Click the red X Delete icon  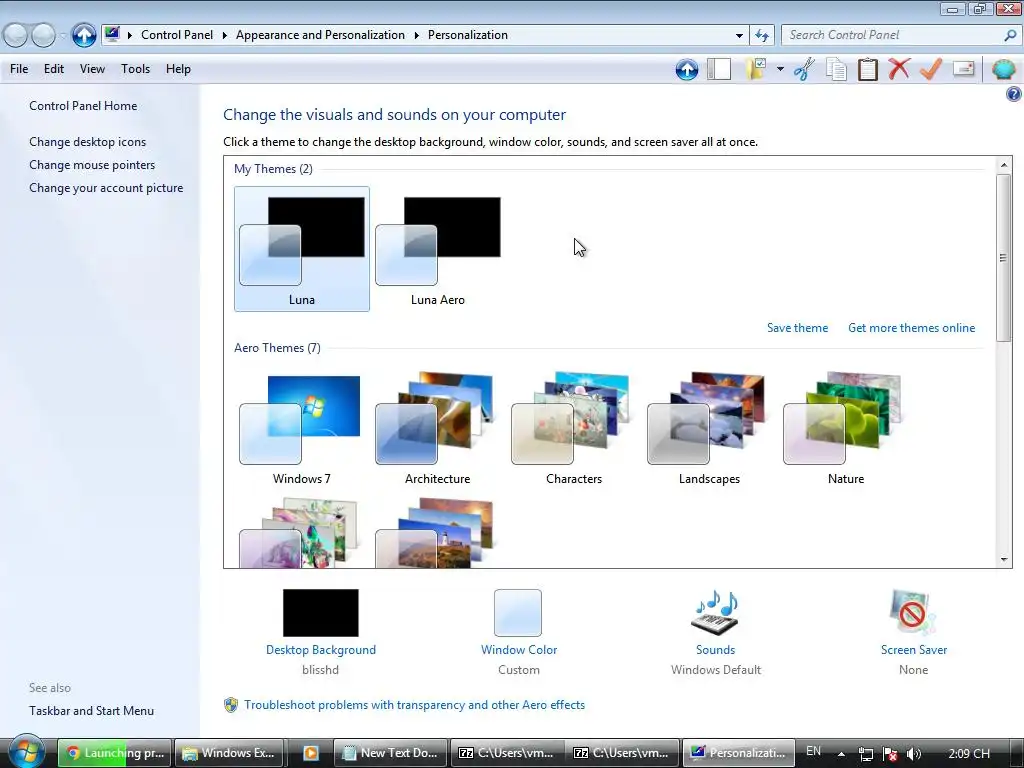click(899, 69)
